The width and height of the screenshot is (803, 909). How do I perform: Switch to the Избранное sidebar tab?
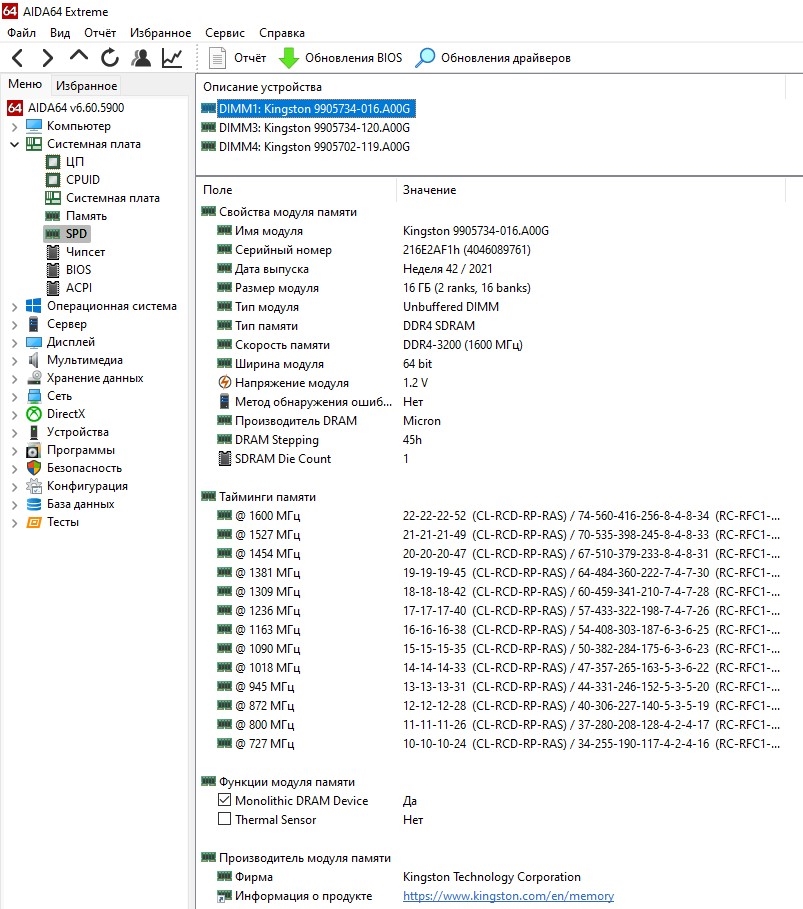coord(86,86)
